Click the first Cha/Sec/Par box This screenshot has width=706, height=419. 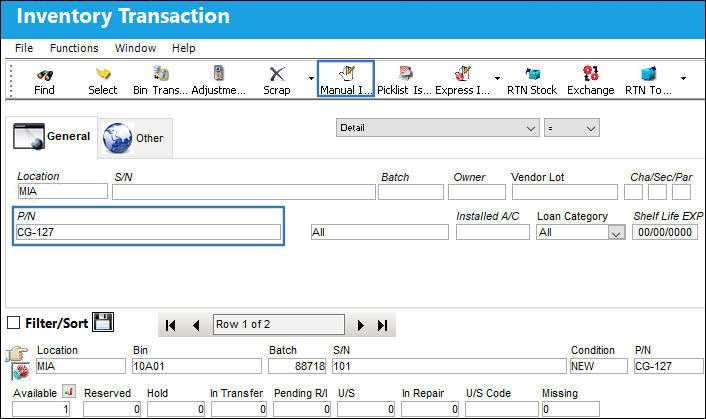[x=634, y=192]
